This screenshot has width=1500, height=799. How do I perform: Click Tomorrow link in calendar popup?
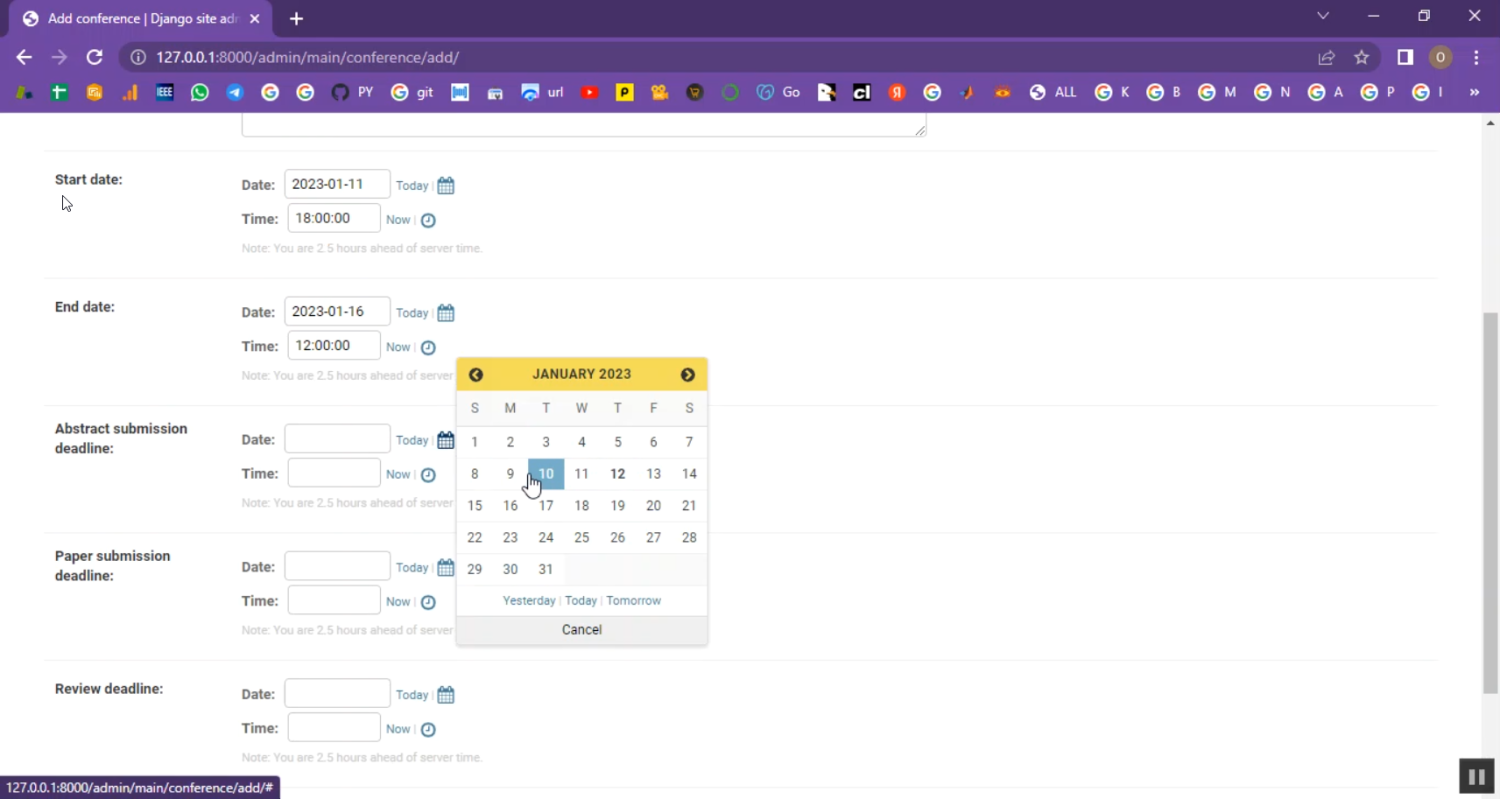633,601
